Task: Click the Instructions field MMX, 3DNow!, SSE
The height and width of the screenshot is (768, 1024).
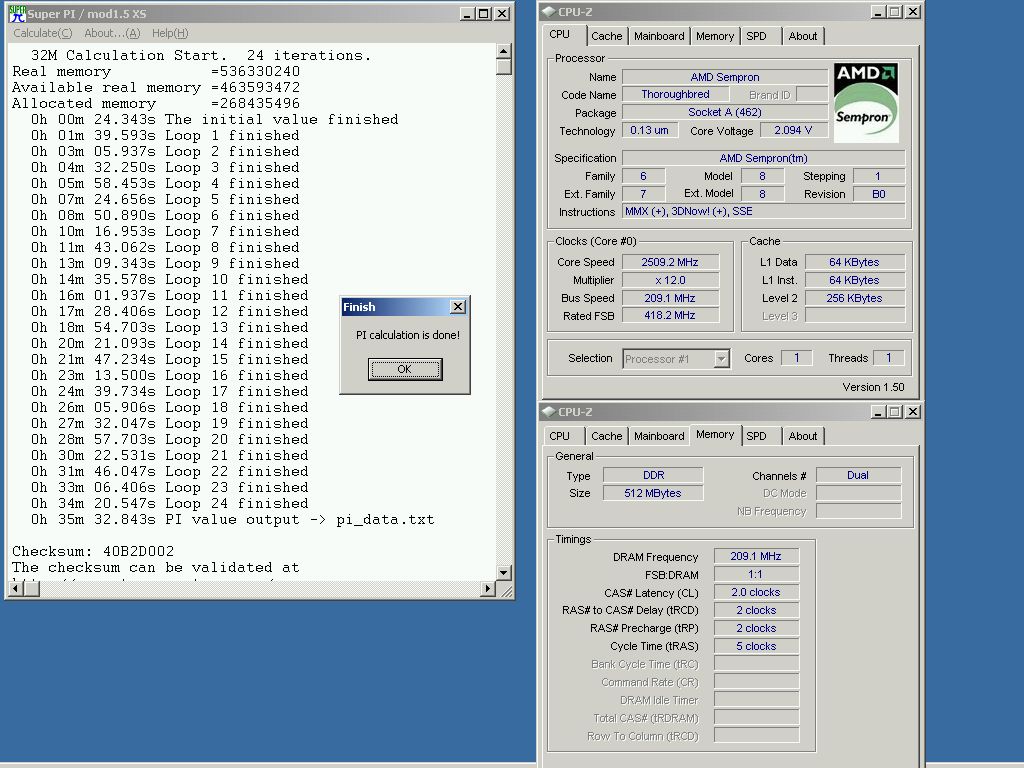Action: tap(763, 212)
